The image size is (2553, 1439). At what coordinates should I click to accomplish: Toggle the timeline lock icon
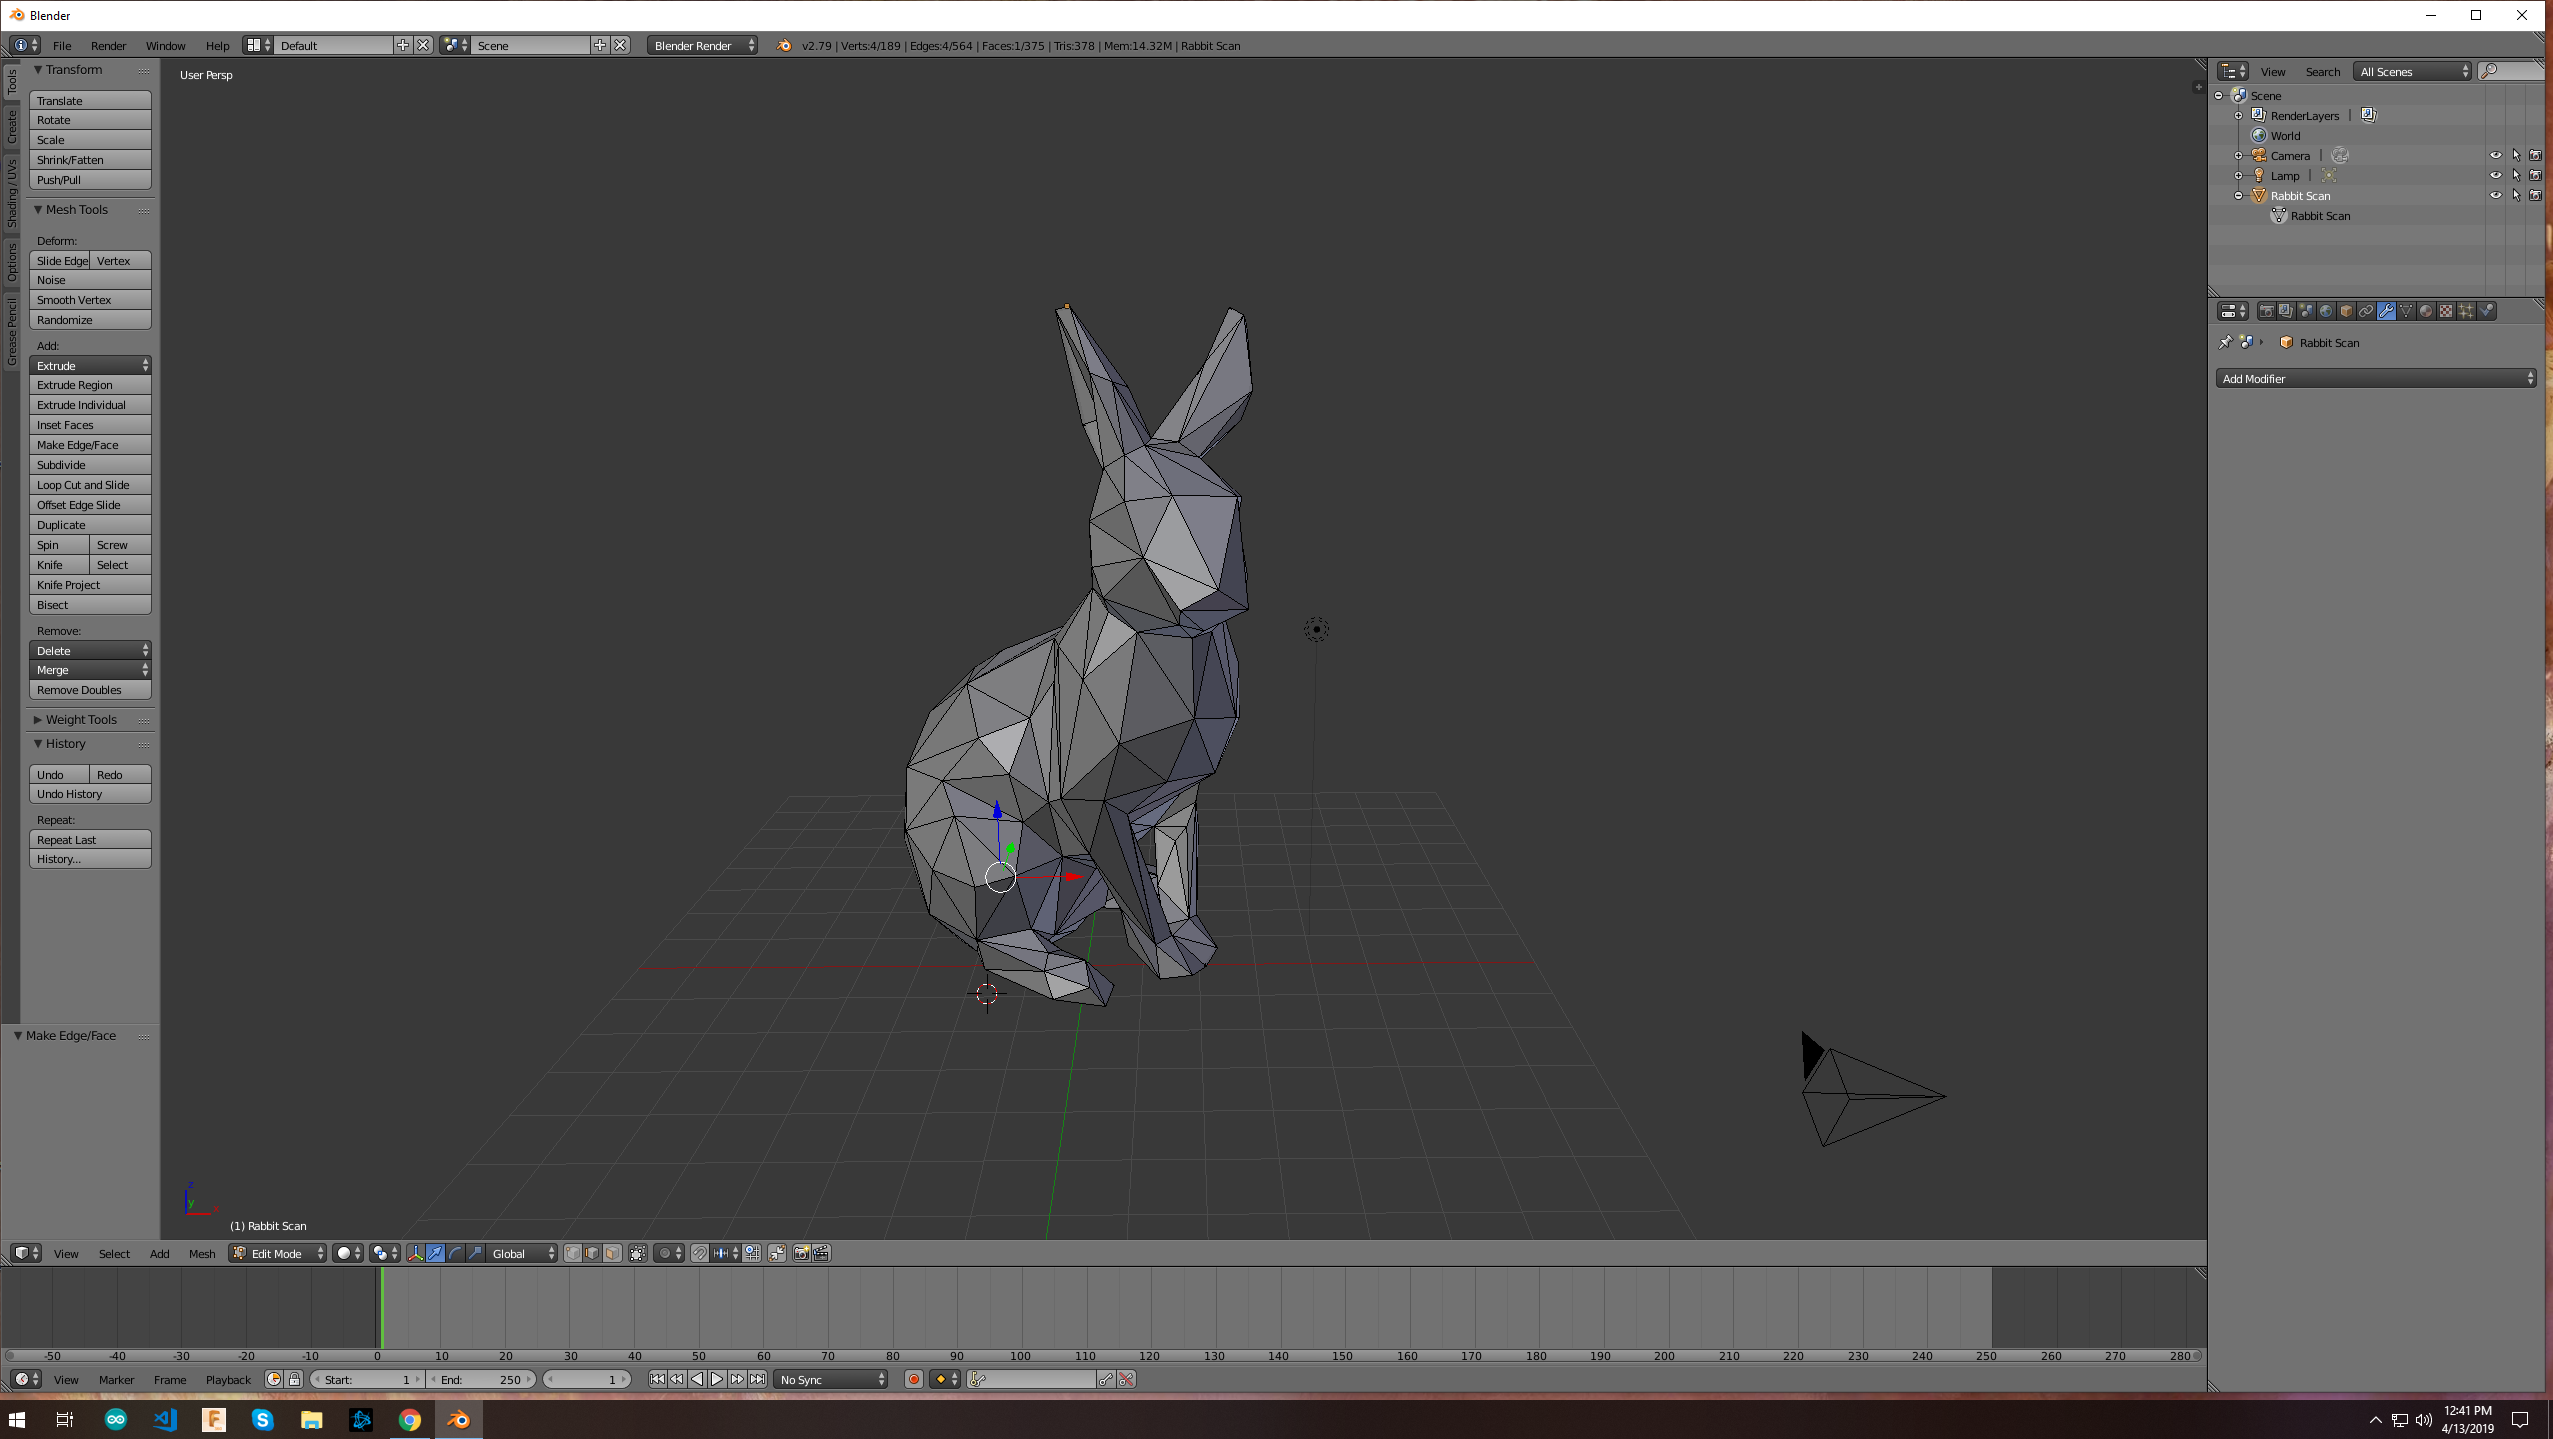click(294, 1379)
